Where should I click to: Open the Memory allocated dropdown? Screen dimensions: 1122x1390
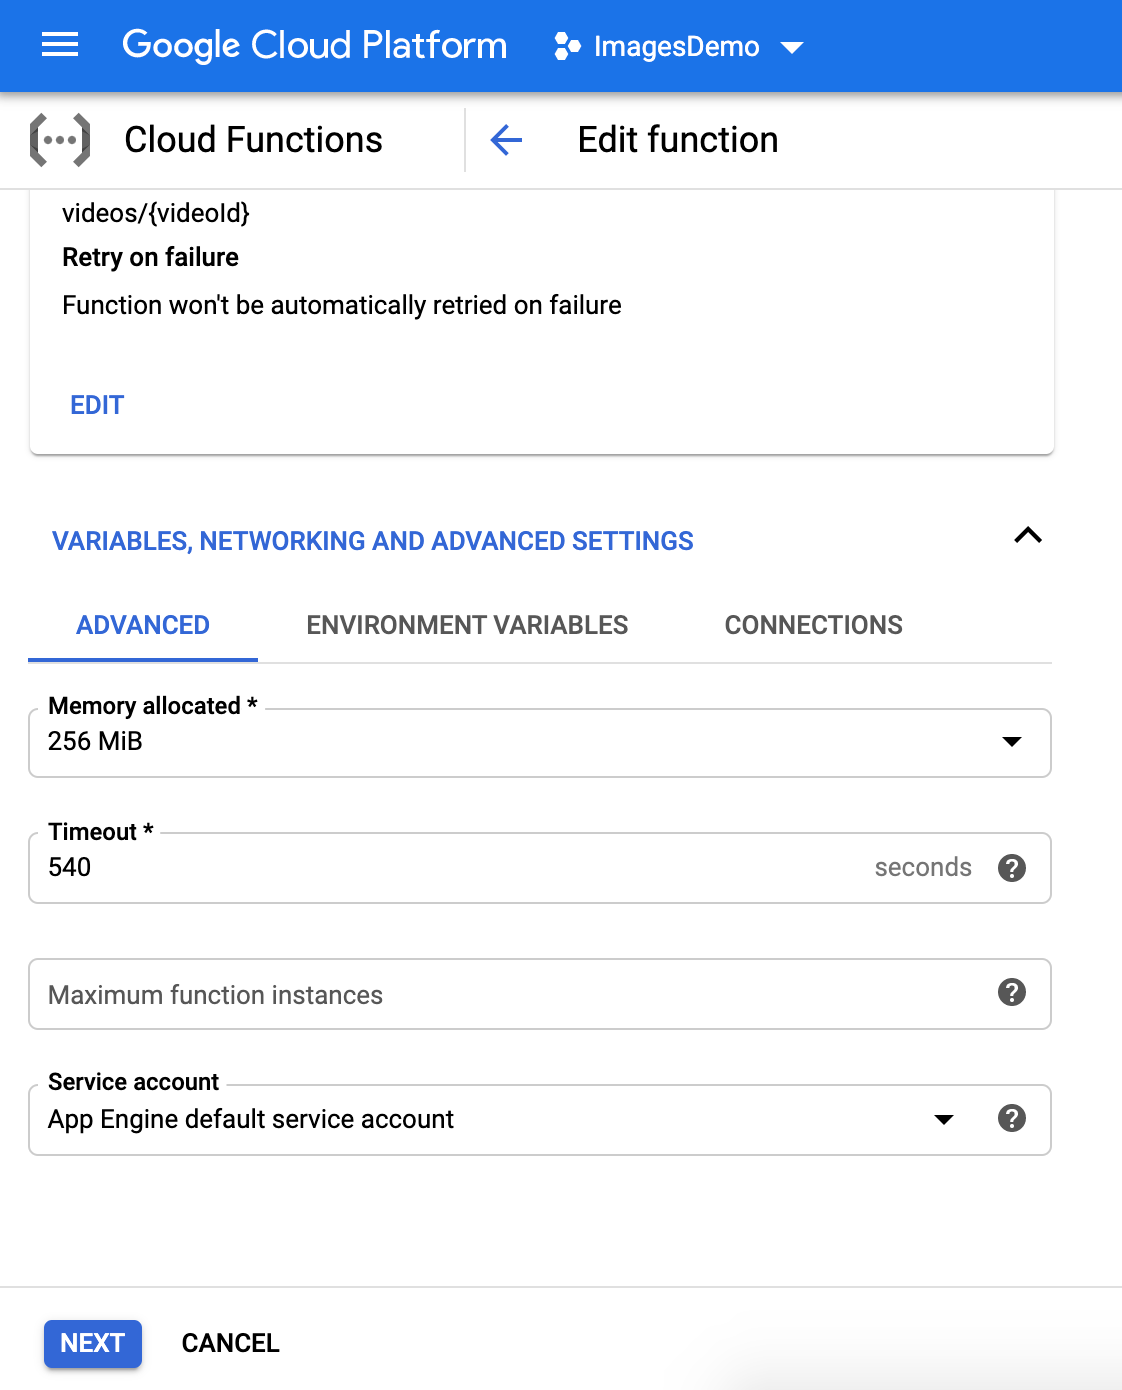pos(540,743)
